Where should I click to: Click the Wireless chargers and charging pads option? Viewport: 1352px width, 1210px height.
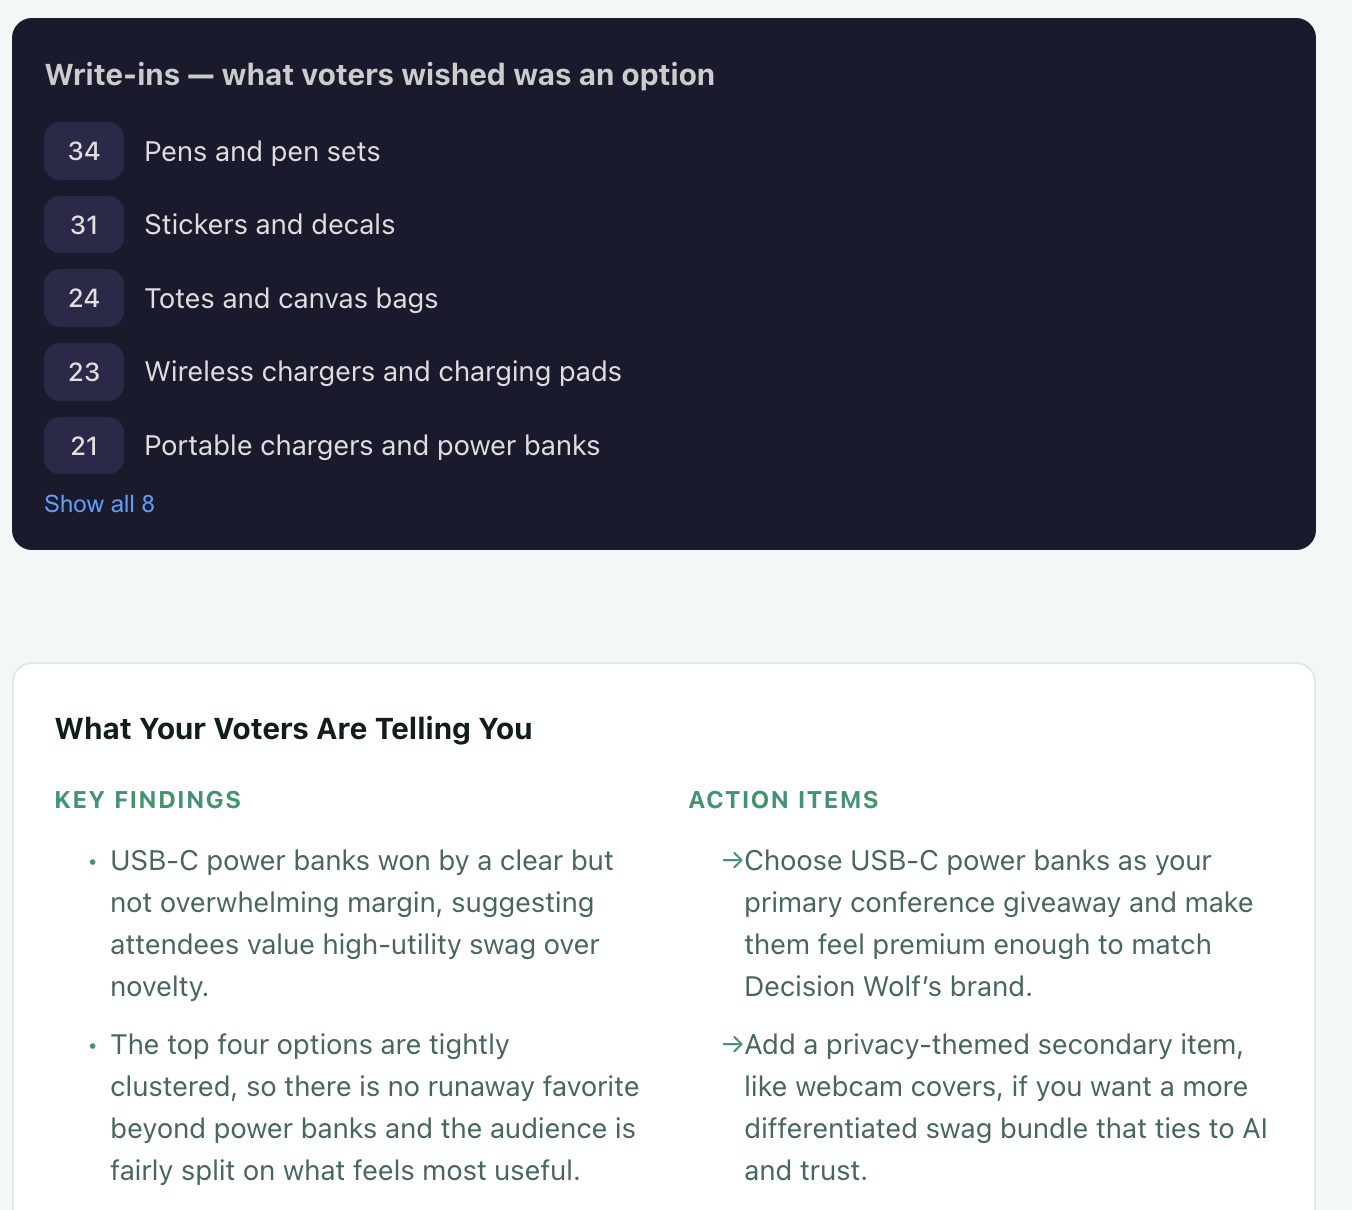coord(383,371)
